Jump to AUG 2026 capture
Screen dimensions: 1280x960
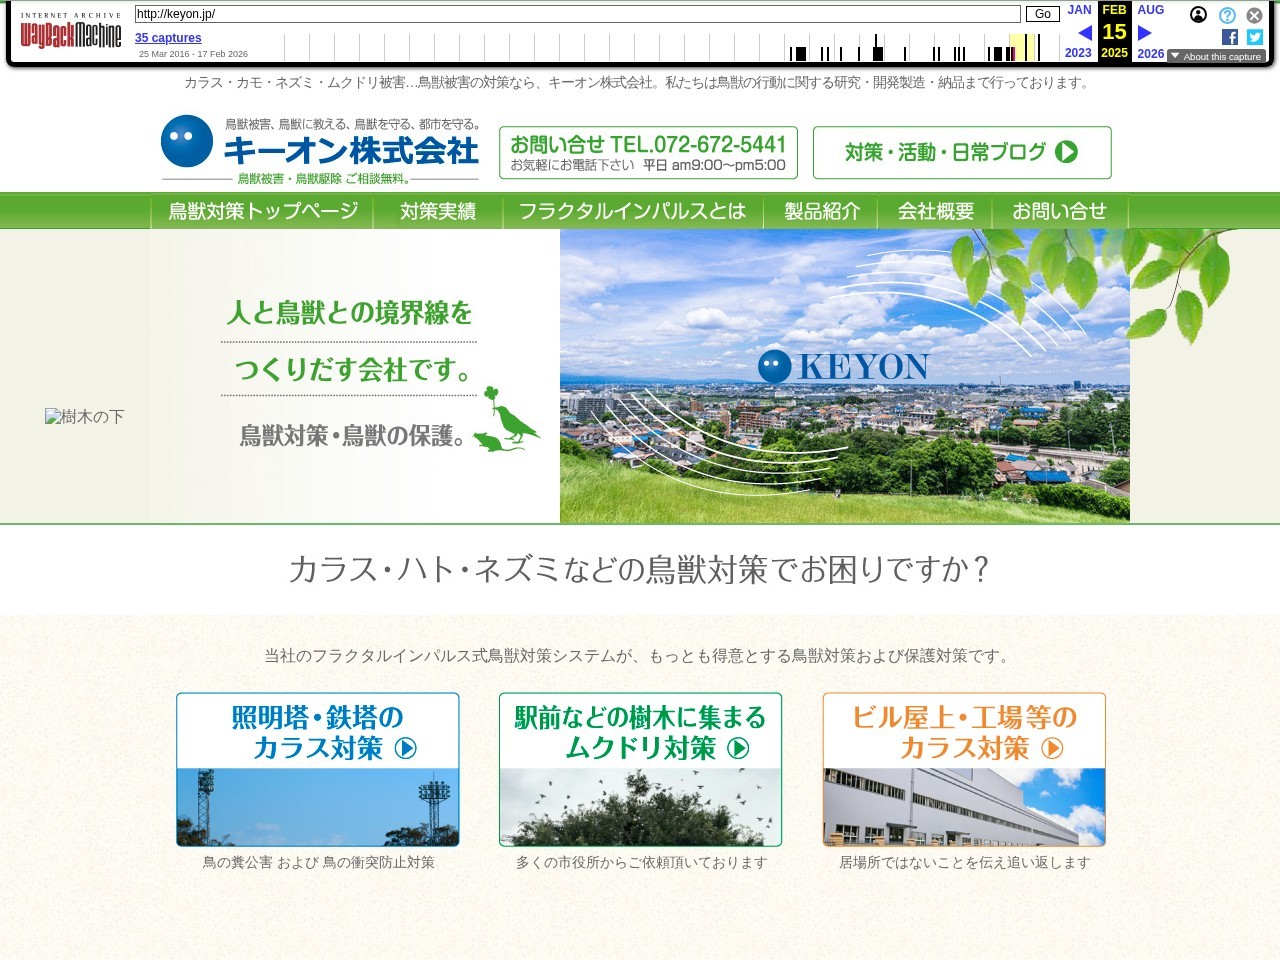1151,32
